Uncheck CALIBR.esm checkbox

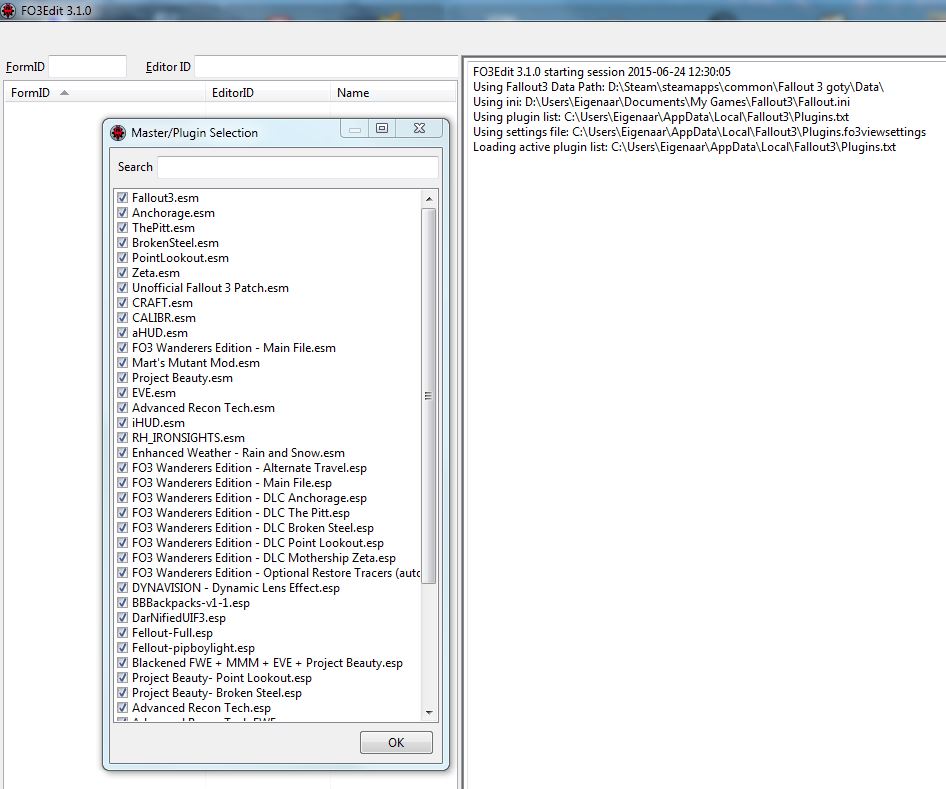122,318
